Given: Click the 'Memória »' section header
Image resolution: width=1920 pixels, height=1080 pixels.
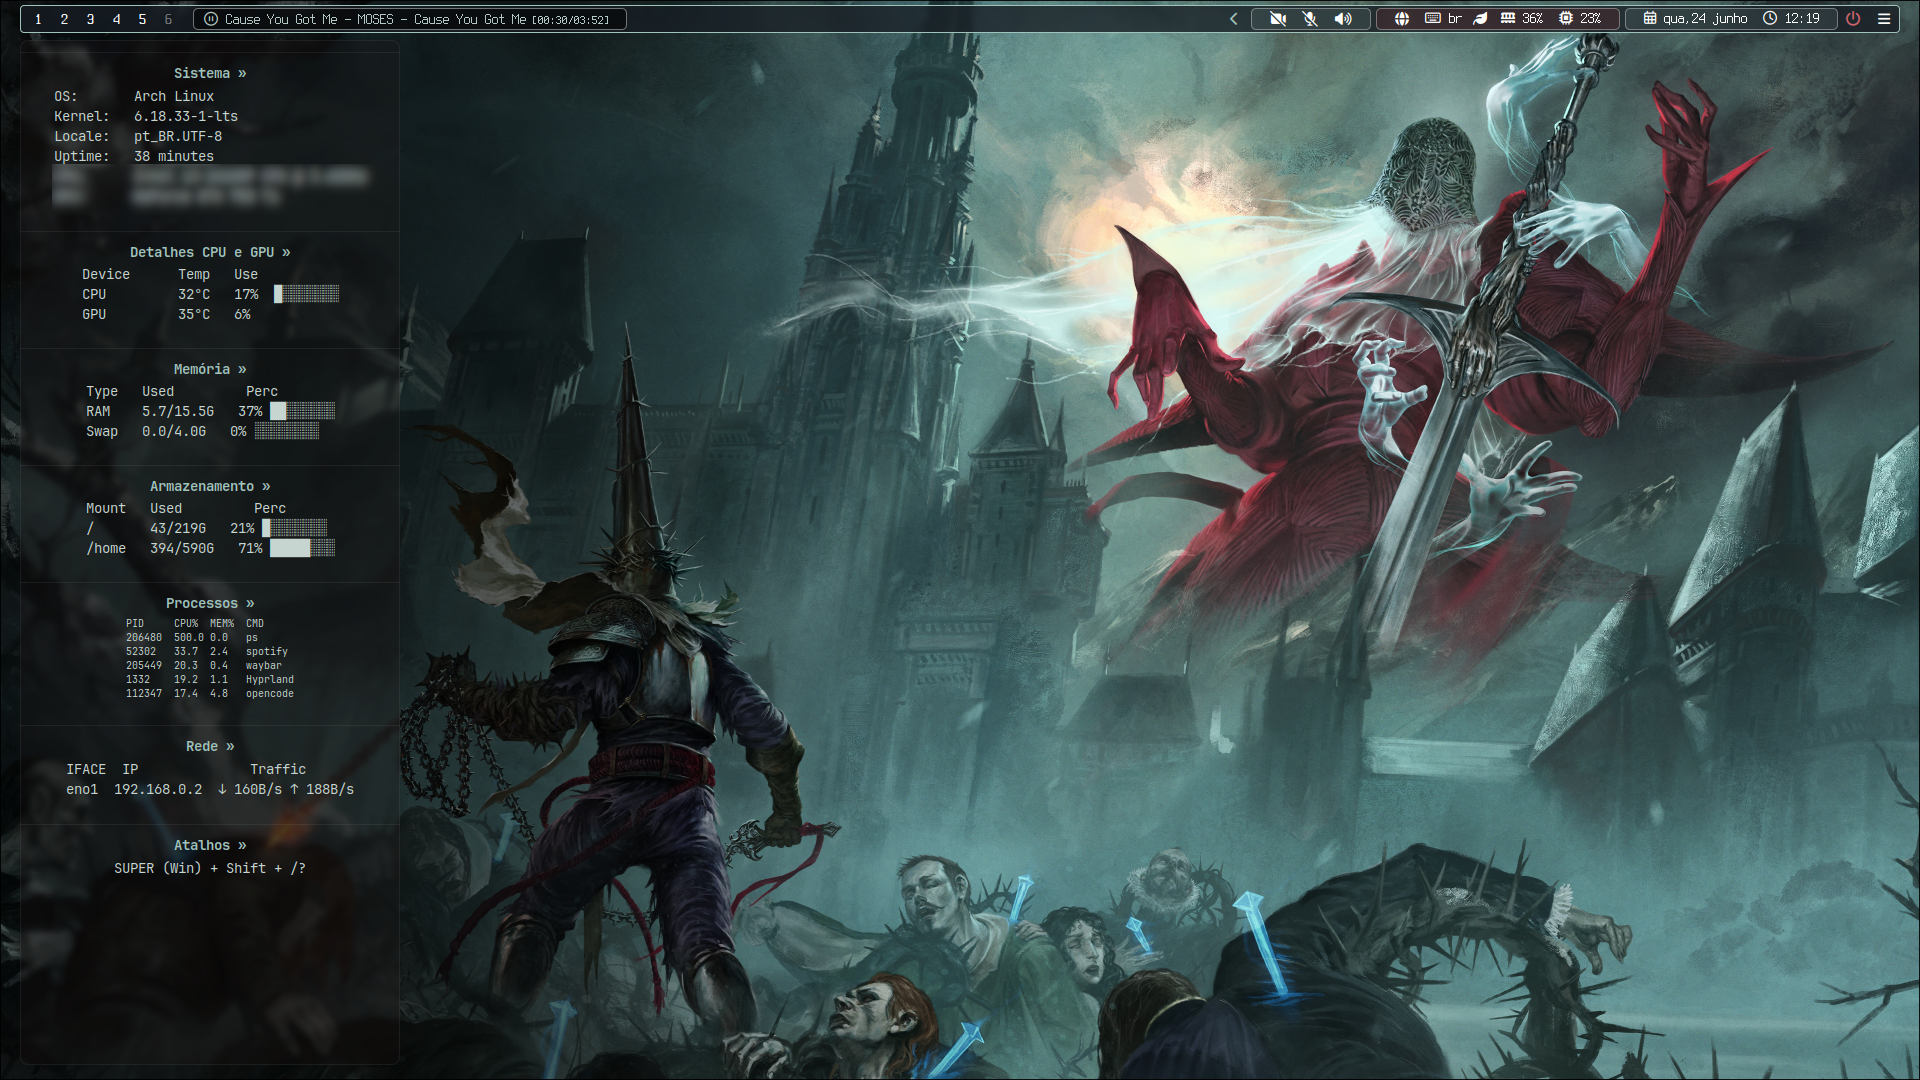Looking at the screenshot, I should (210, 369).
